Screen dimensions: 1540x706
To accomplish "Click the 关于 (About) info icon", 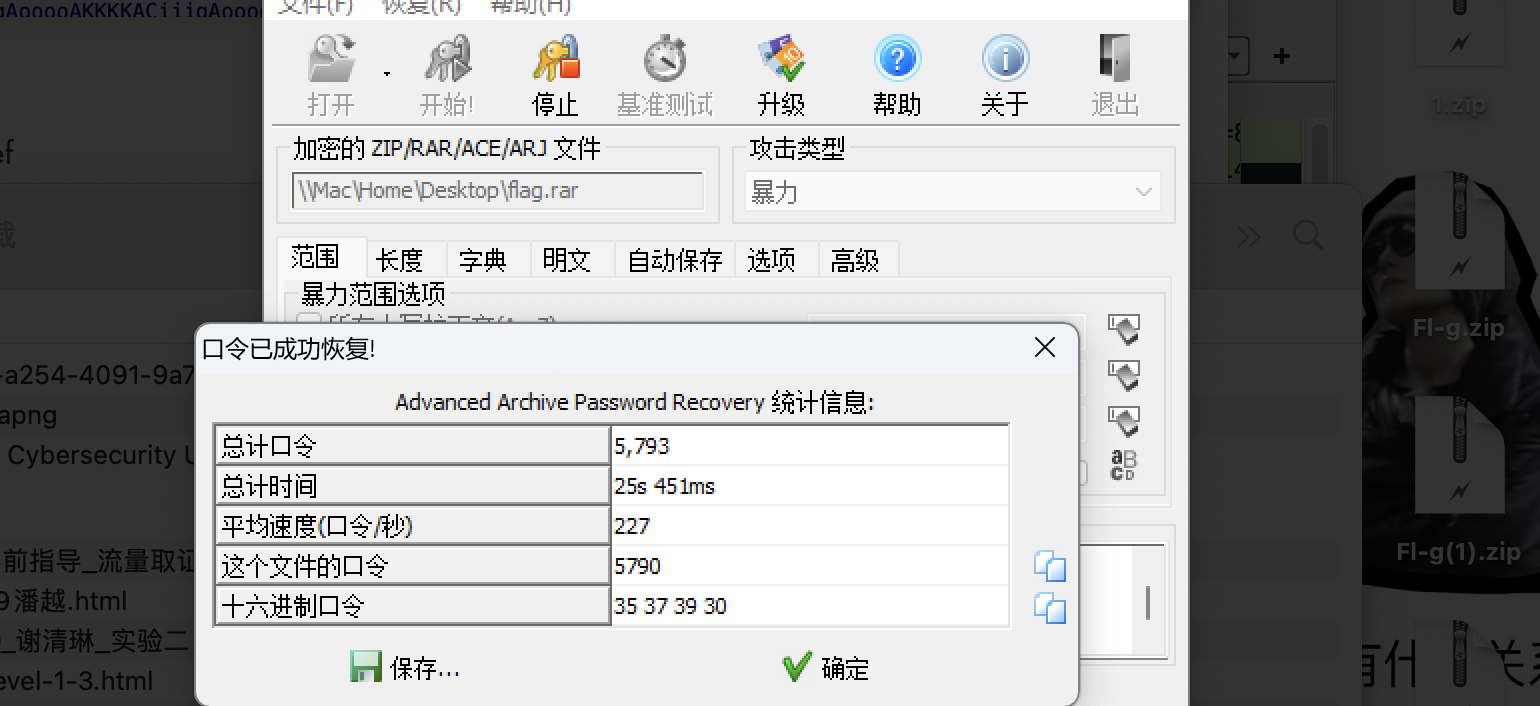I will click(x=1004, y=60).
